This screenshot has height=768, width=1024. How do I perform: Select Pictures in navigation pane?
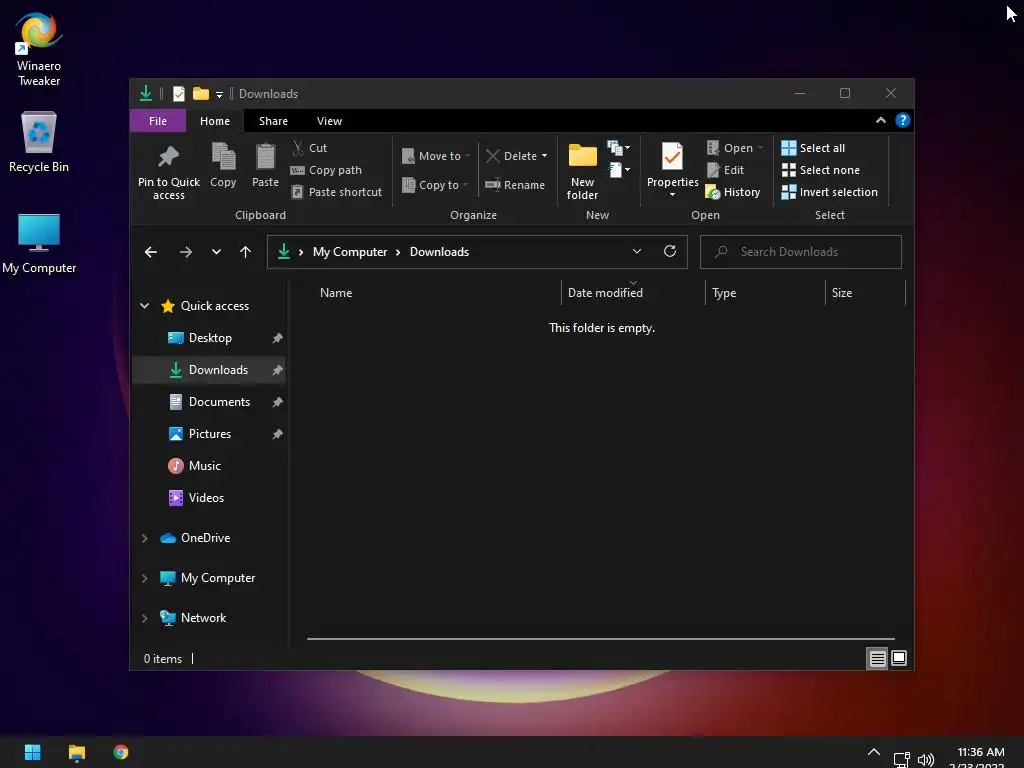coord(210,434)
